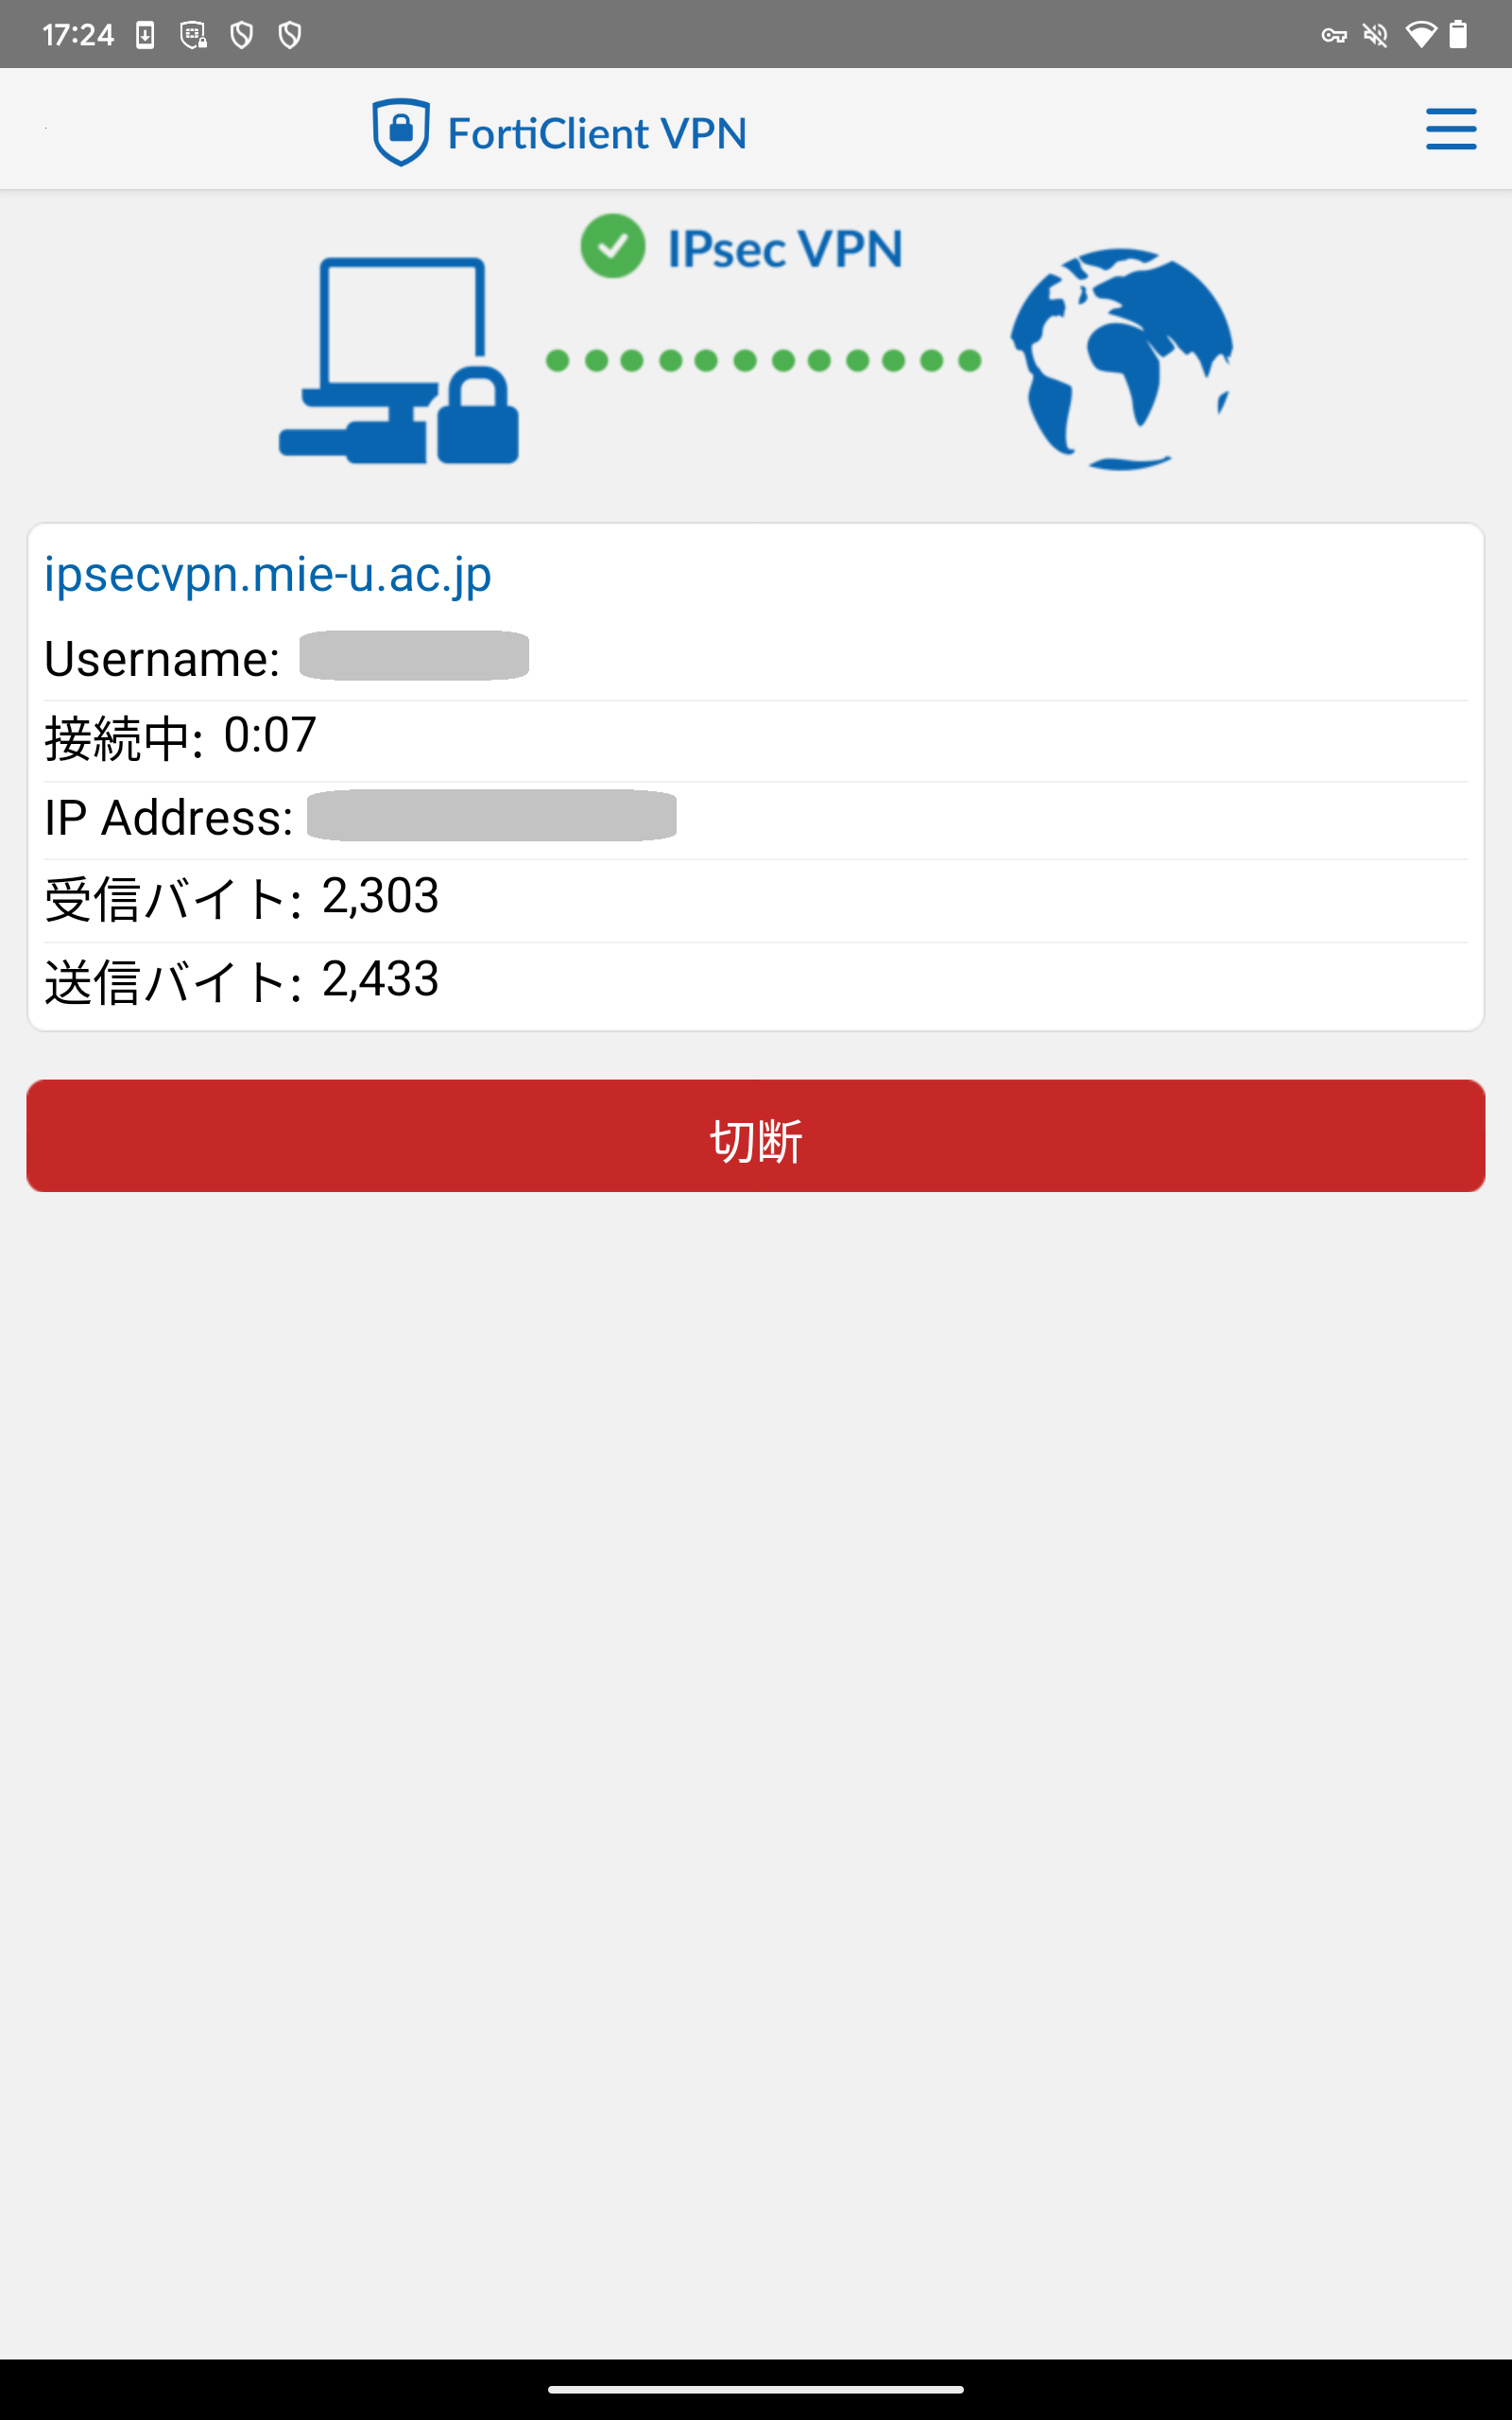1512x2420 pixels.
Task: Click the green connected checkmark icon
Action: click(612, 246)
